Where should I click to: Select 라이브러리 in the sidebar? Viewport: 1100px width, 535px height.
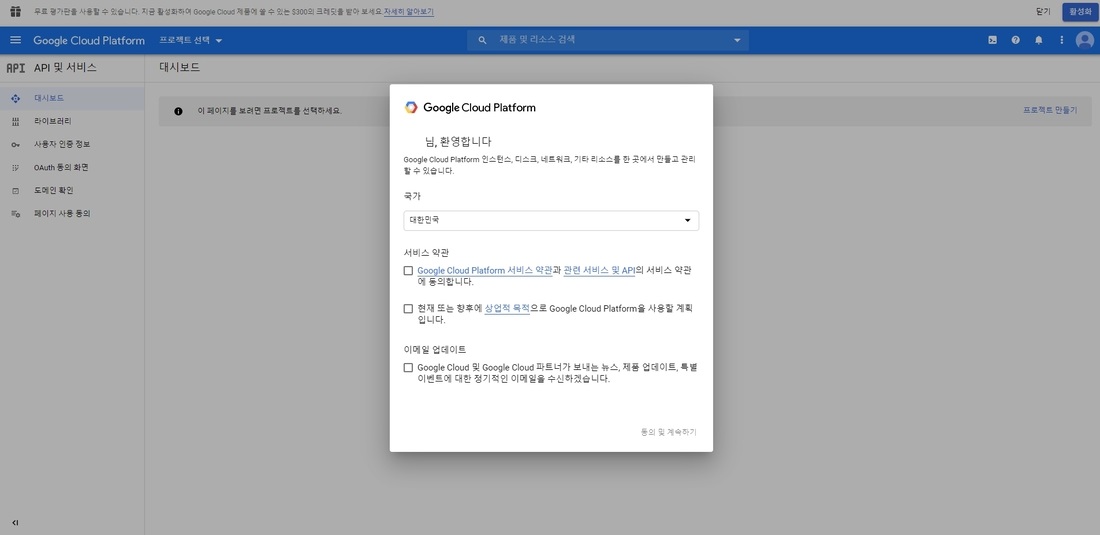[72, 121]
